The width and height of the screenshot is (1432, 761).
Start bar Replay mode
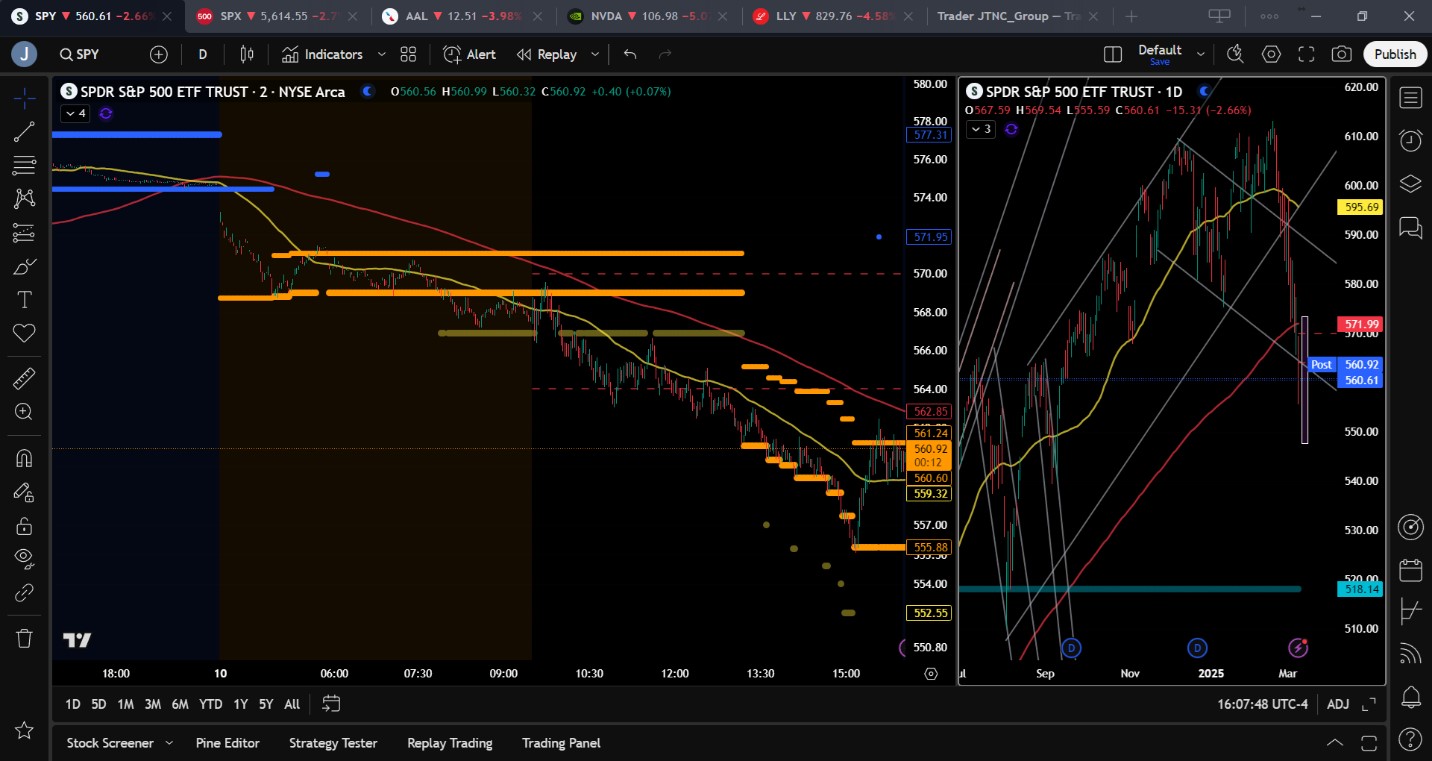[547, 55]
